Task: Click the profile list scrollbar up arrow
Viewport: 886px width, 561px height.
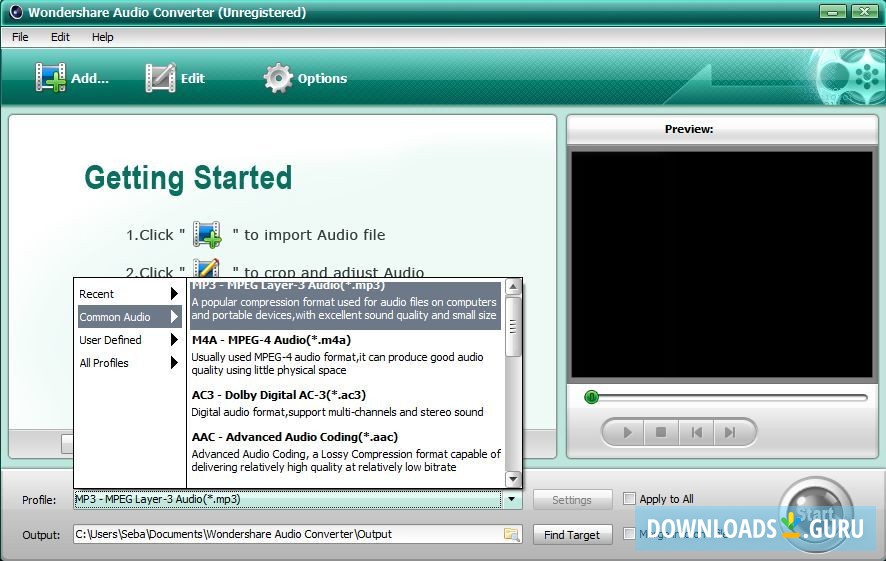Action: click(x=513, y=287)
